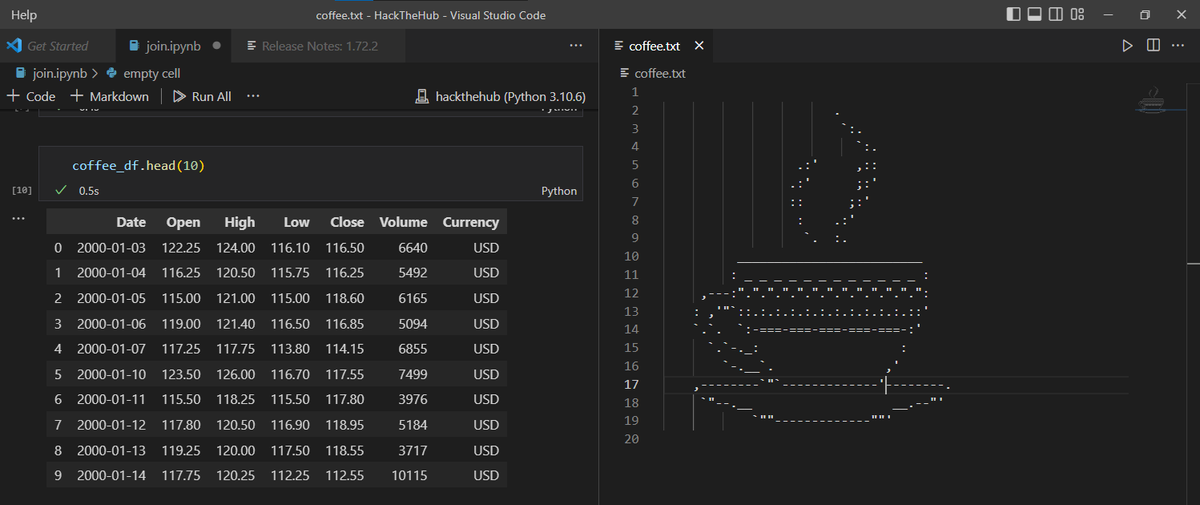This screenshot has height=505, width=1200.
Task: Click line number 20 in coffee.txt
Action: [631, 439]
